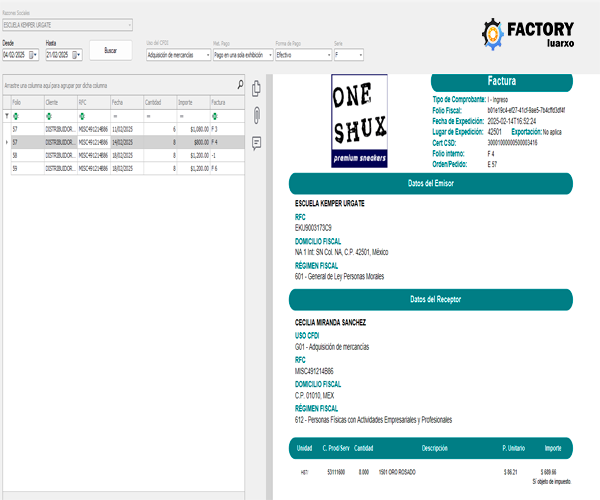Click the Factura column filter operator icon
This screenshot has width=600, height=500.
(x=215, y=115)
